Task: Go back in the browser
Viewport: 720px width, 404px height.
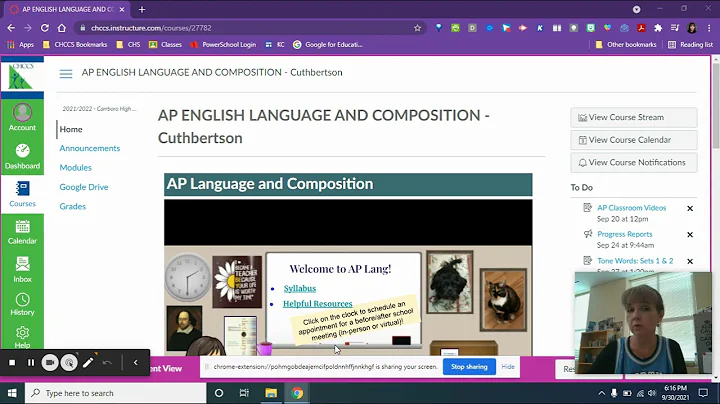Action: pos(11,28)
